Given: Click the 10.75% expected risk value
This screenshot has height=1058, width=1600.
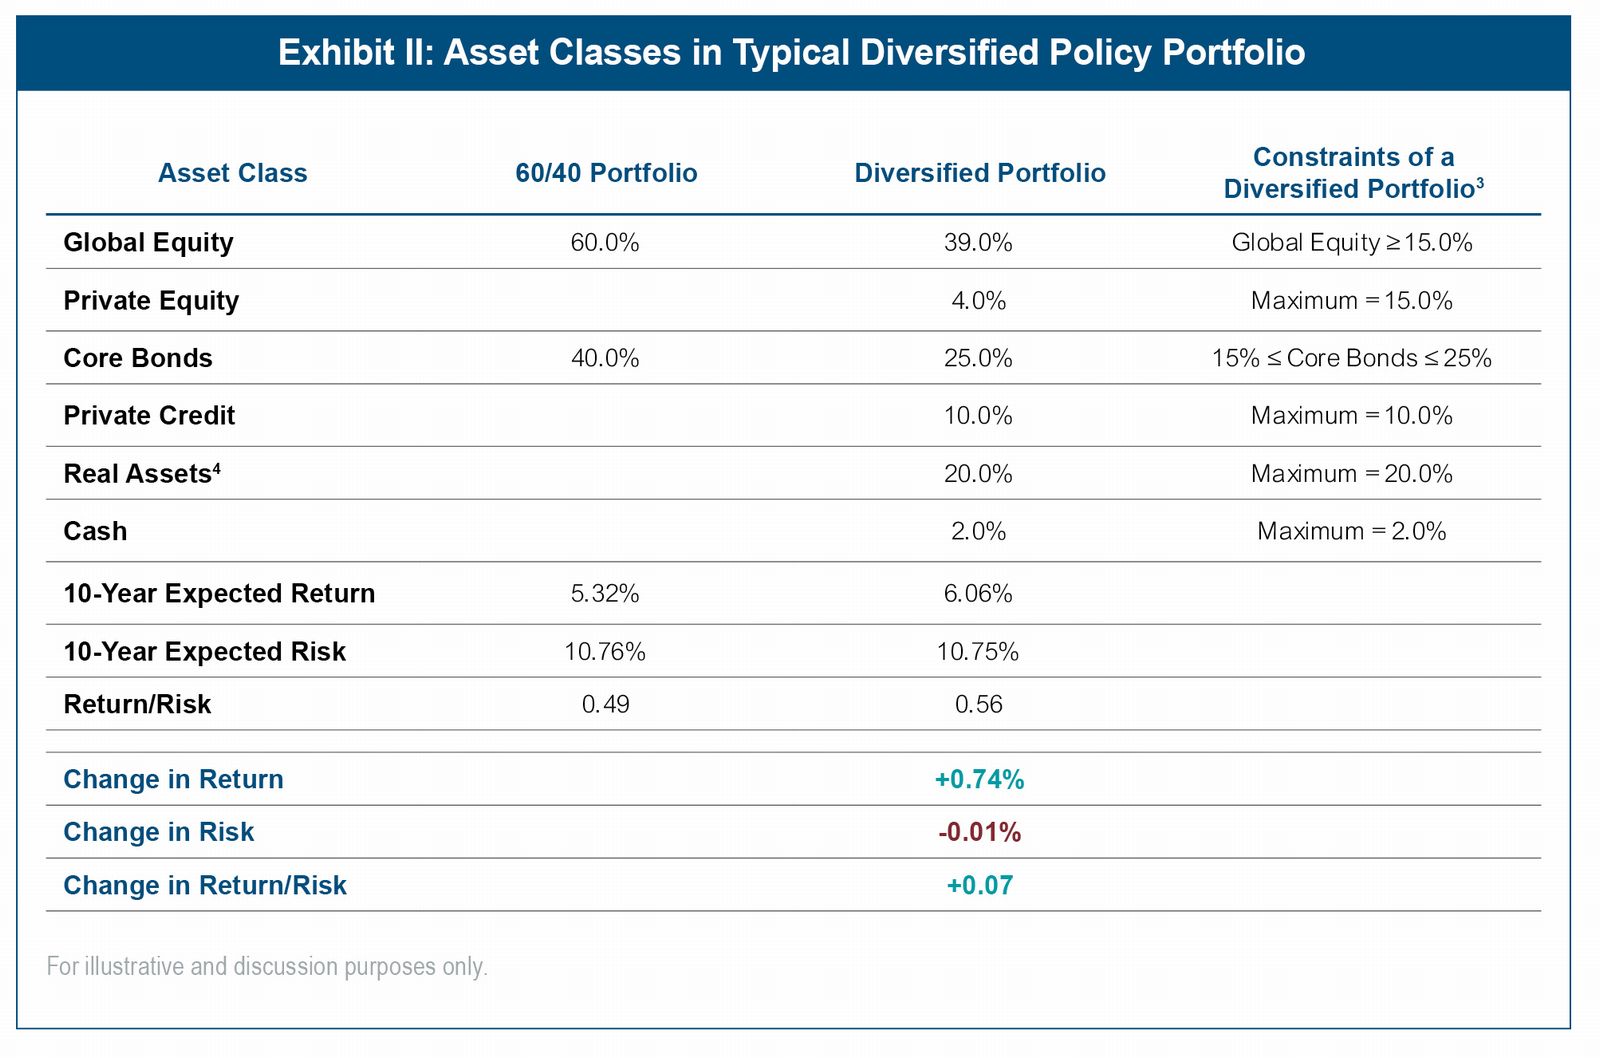Looking at the screenshot, I should (978, 652).
